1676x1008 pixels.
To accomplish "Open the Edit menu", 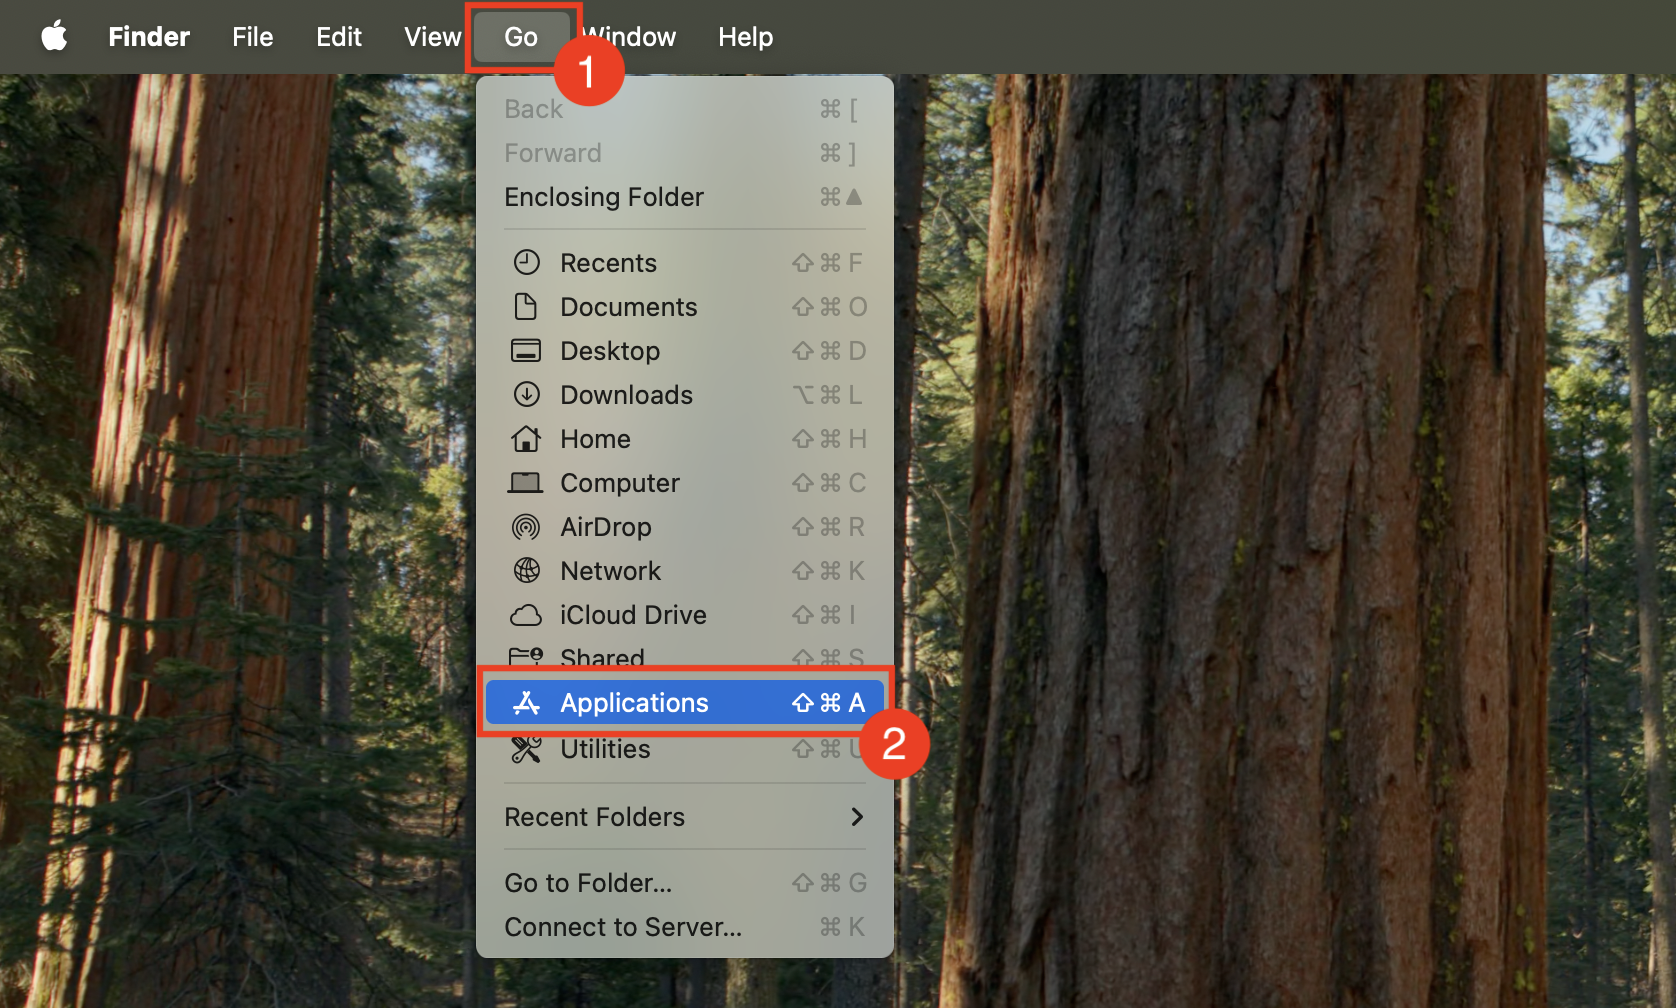I will [339, 37].
